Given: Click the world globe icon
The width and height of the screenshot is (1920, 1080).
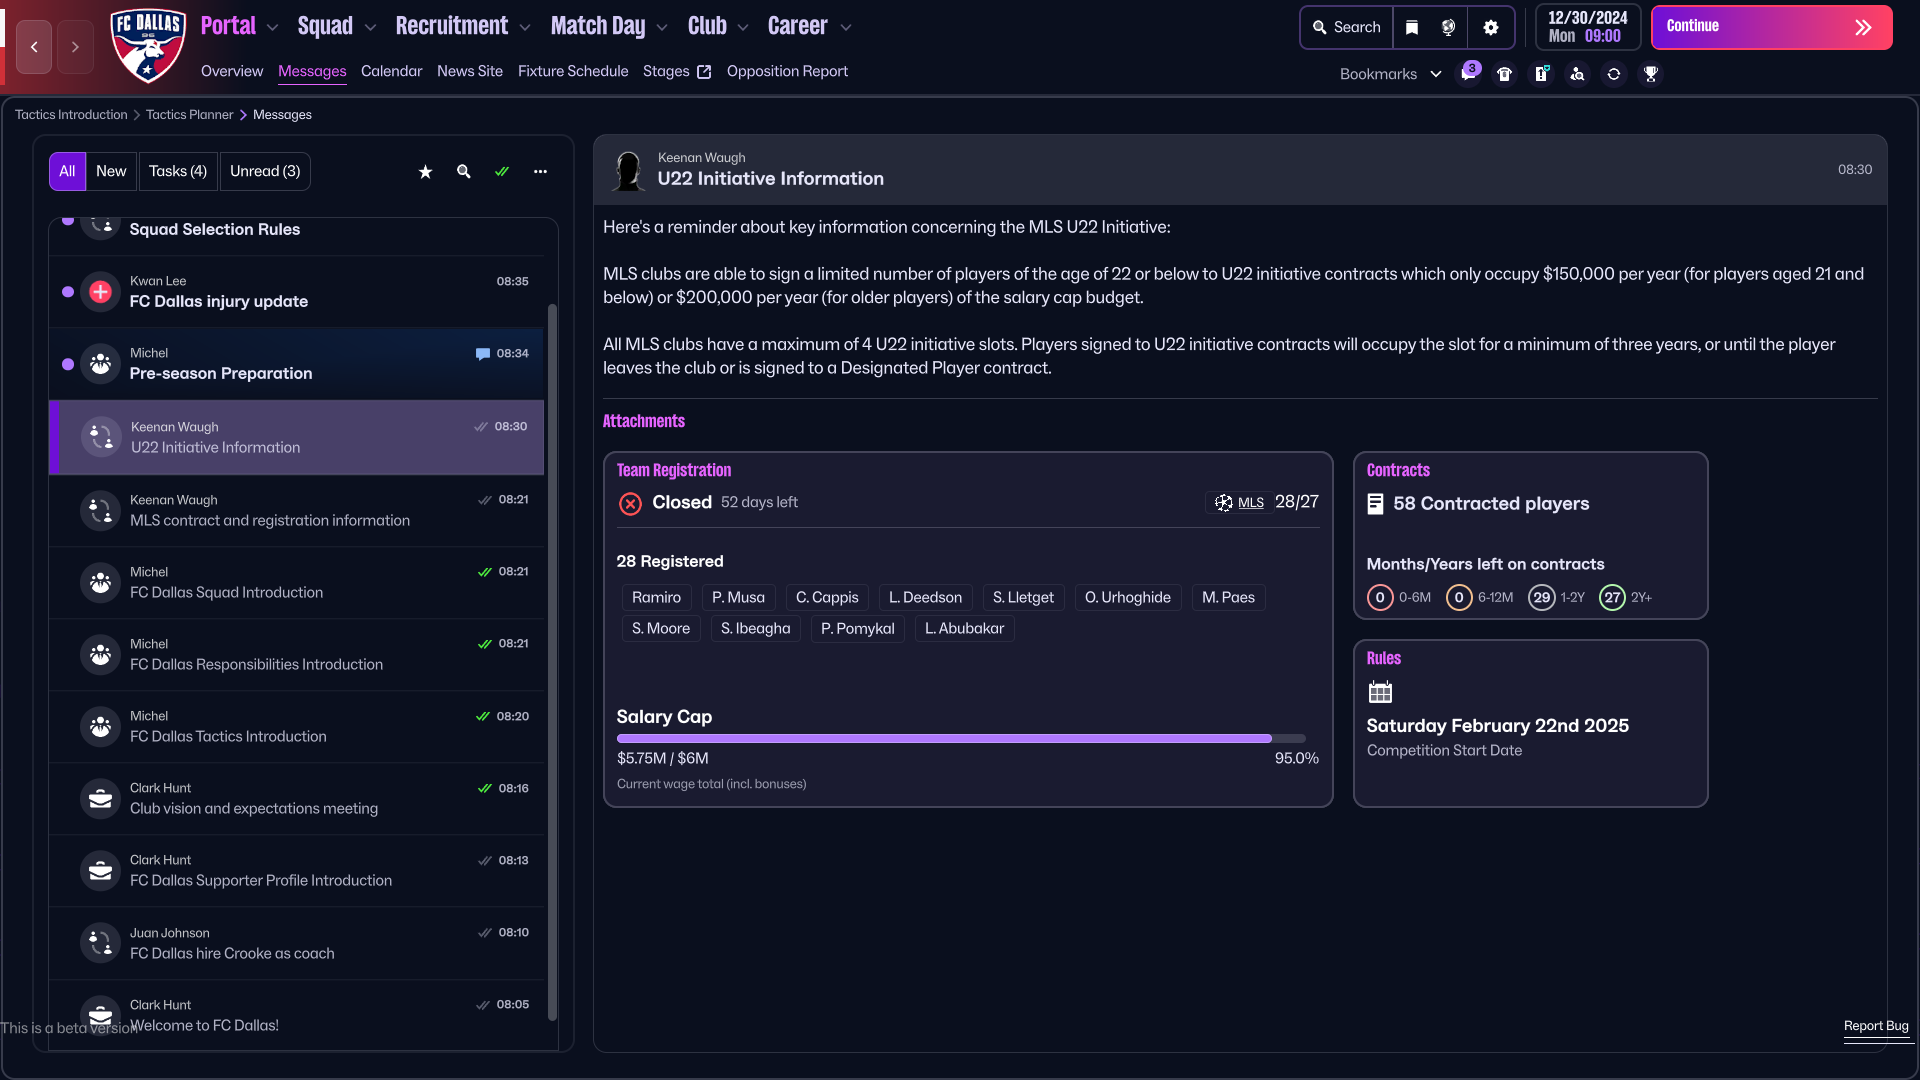Looking at the screenshot, I should point(1448,28).
